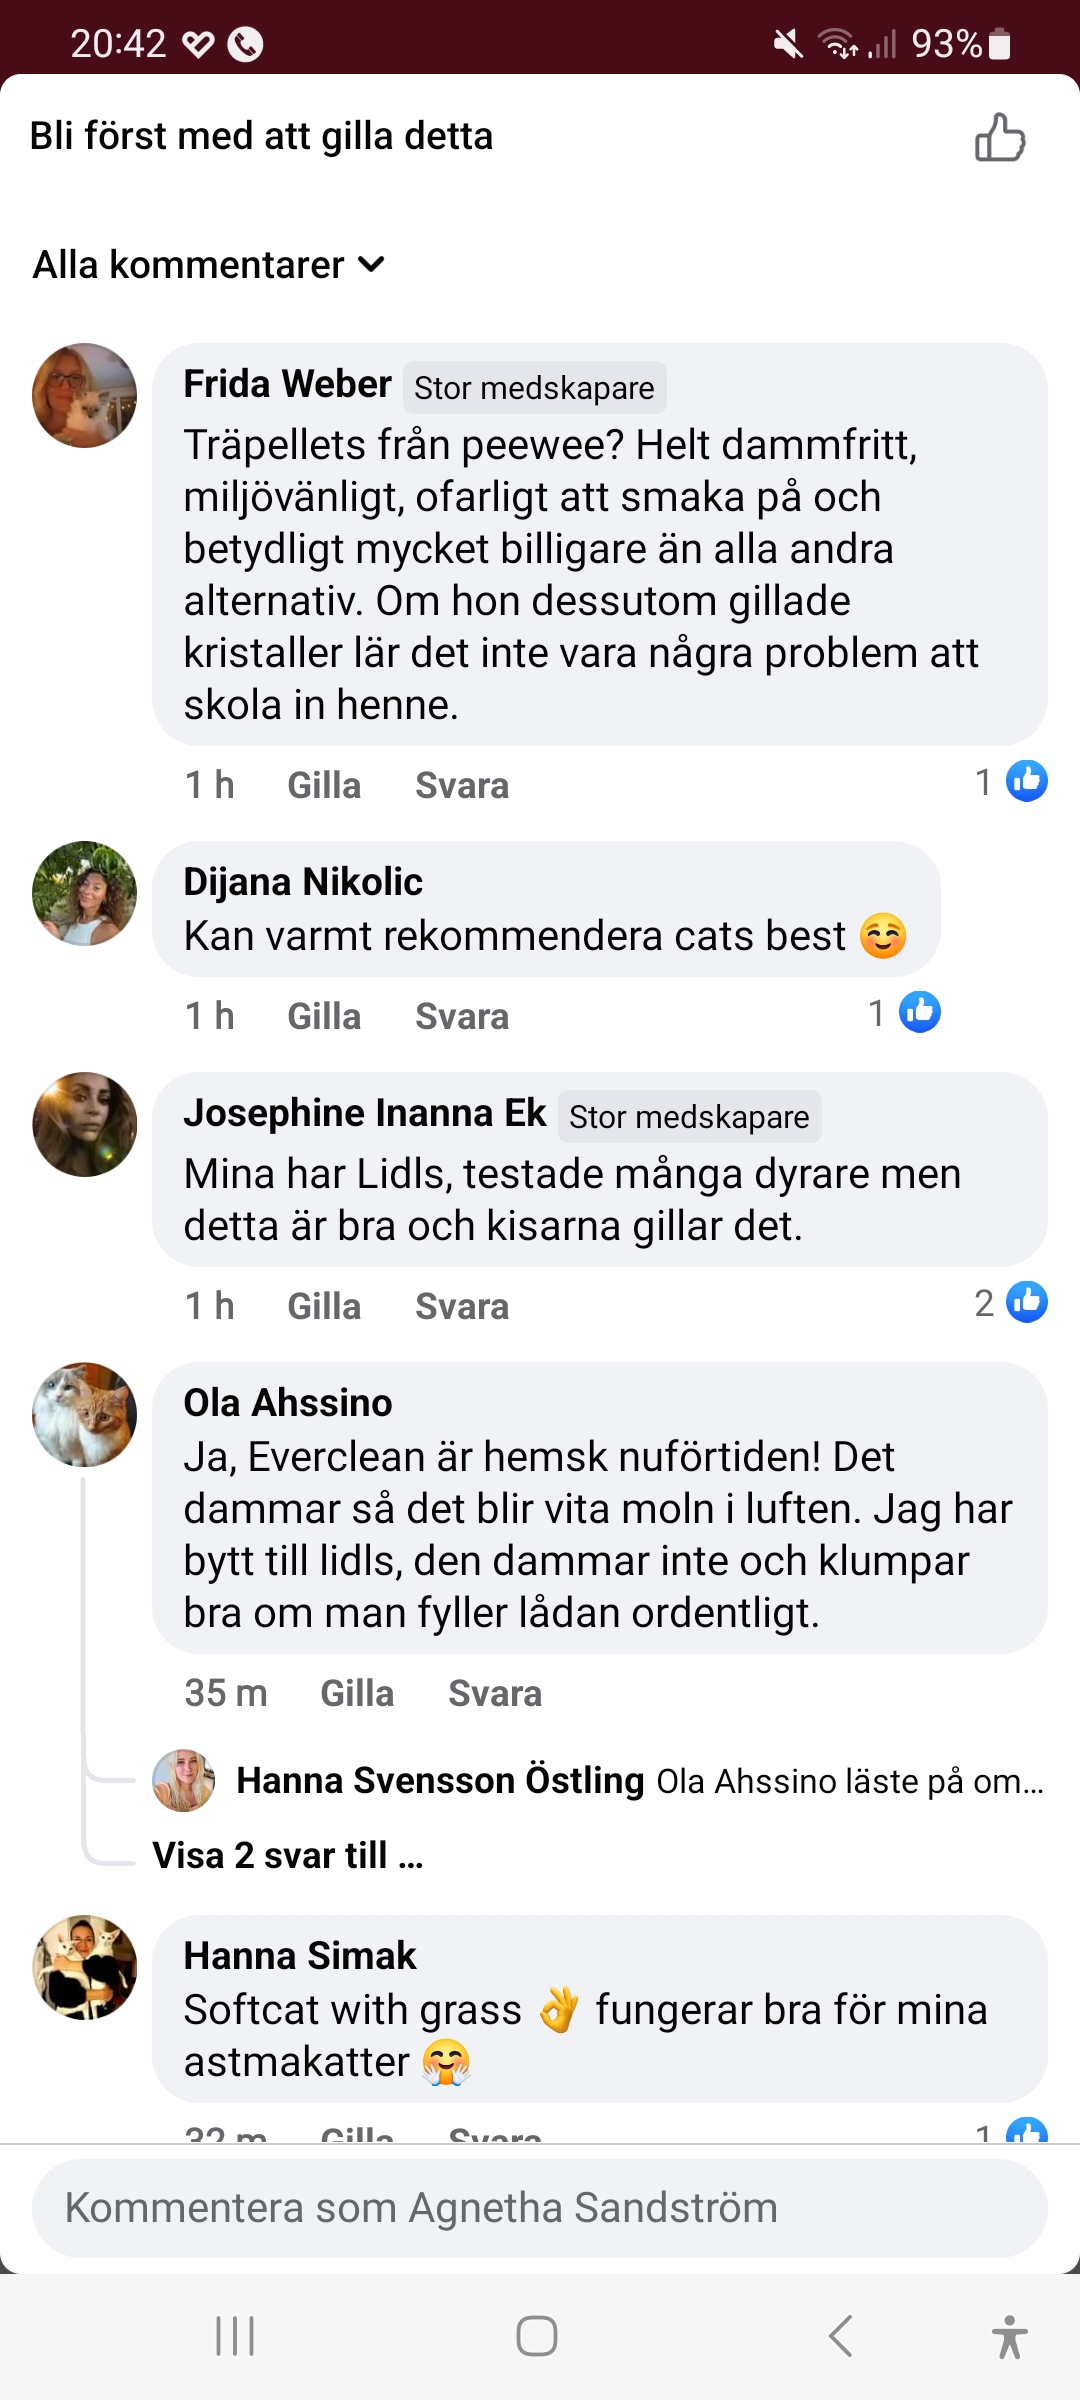Reply with Svara to Josephine Inanna Ek

click(462, 1306)
